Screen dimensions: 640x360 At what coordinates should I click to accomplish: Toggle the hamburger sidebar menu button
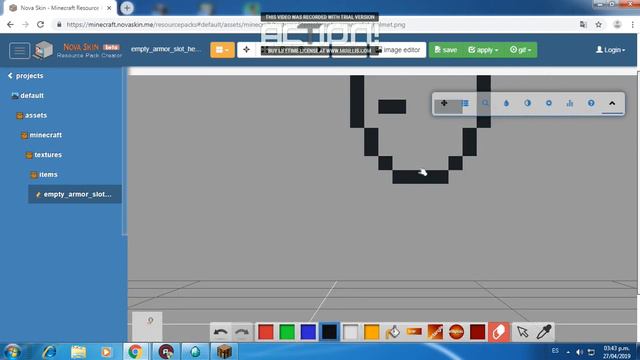(x=20, y=51)
